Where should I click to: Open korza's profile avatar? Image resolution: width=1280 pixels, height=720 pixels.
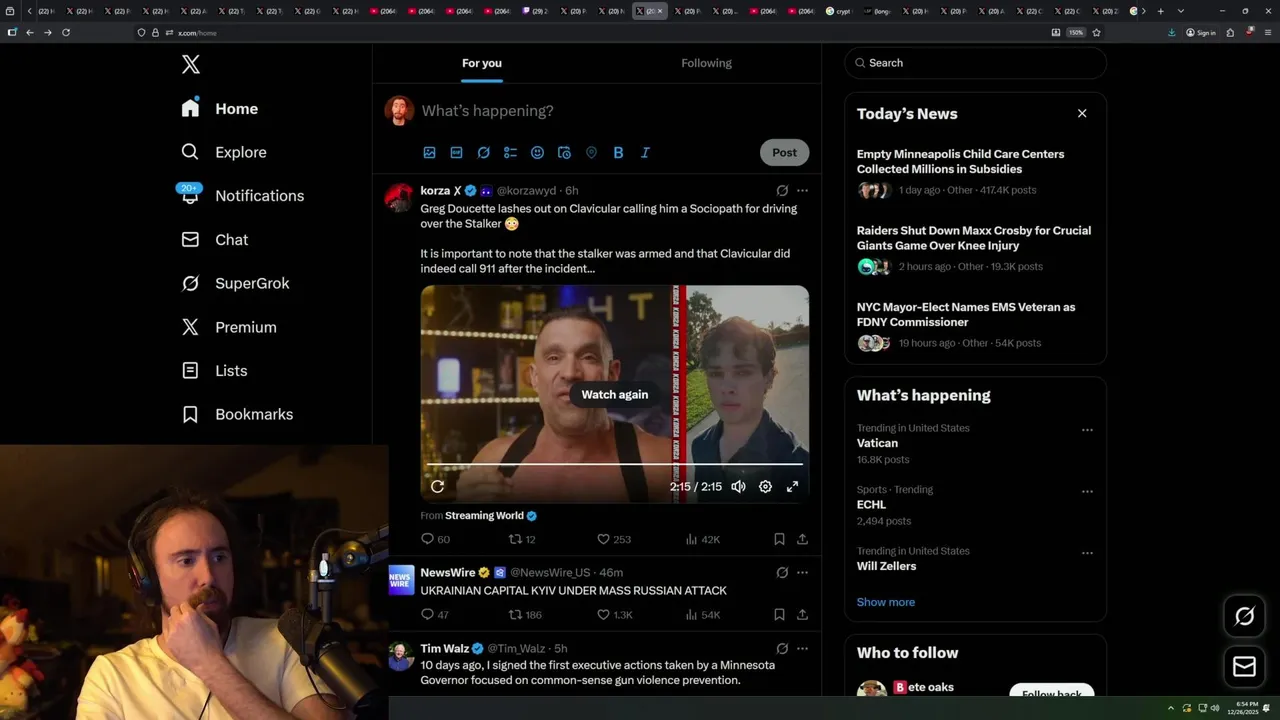pos(399,197)
